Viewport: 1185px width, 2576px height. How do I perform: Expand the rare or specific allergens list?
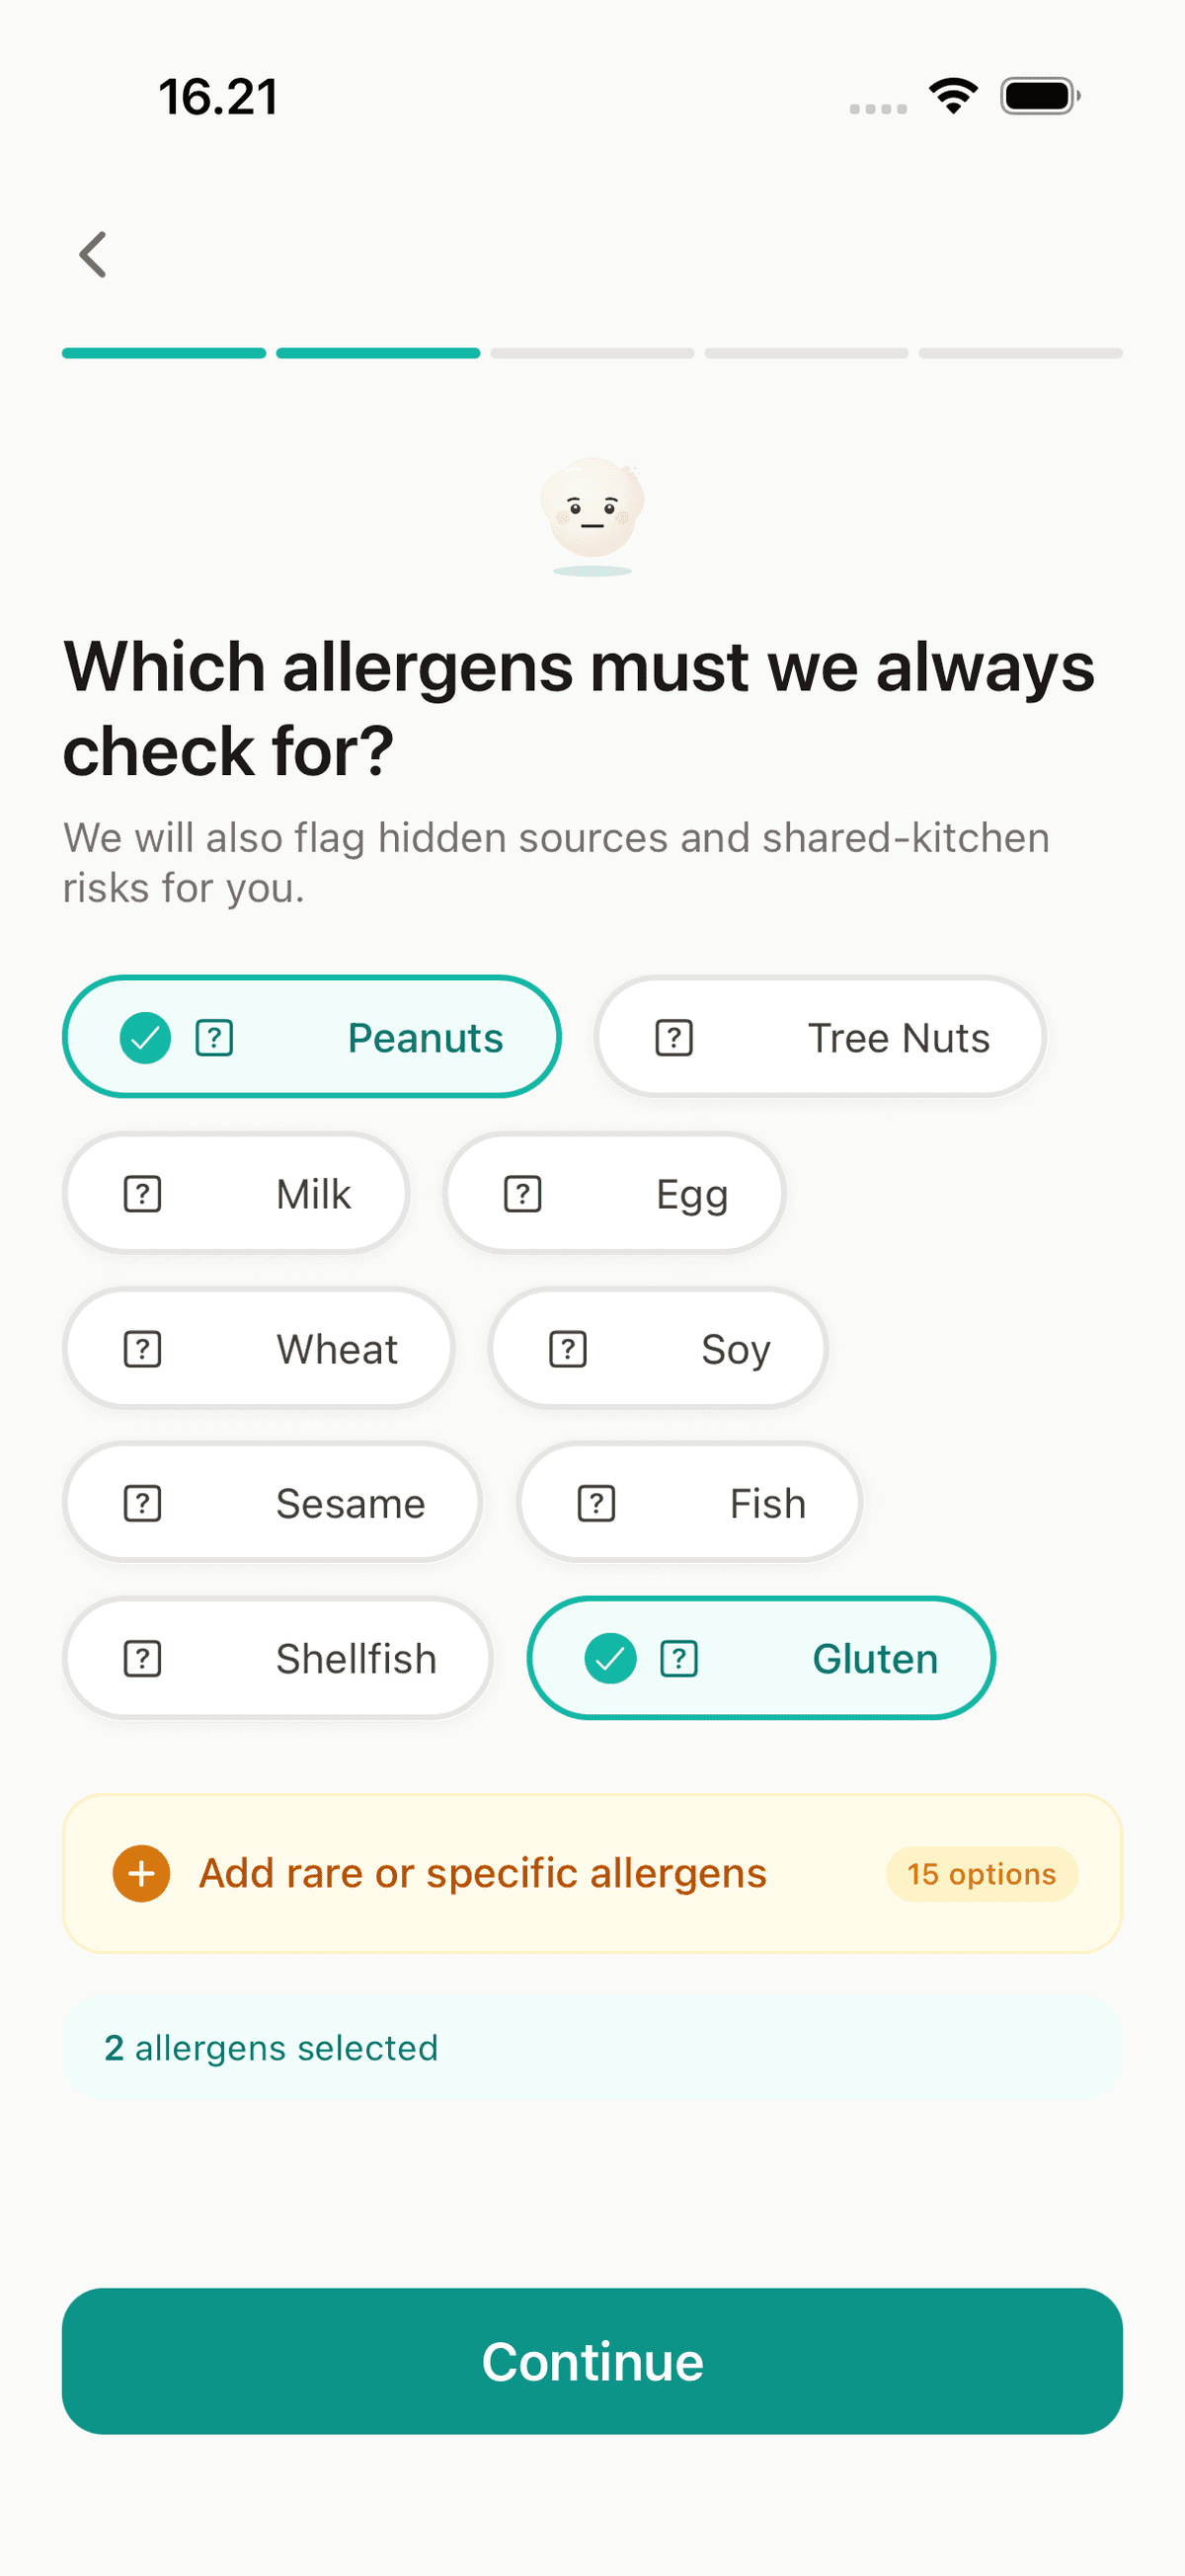pyautogui.click(x=483, y=1873)
